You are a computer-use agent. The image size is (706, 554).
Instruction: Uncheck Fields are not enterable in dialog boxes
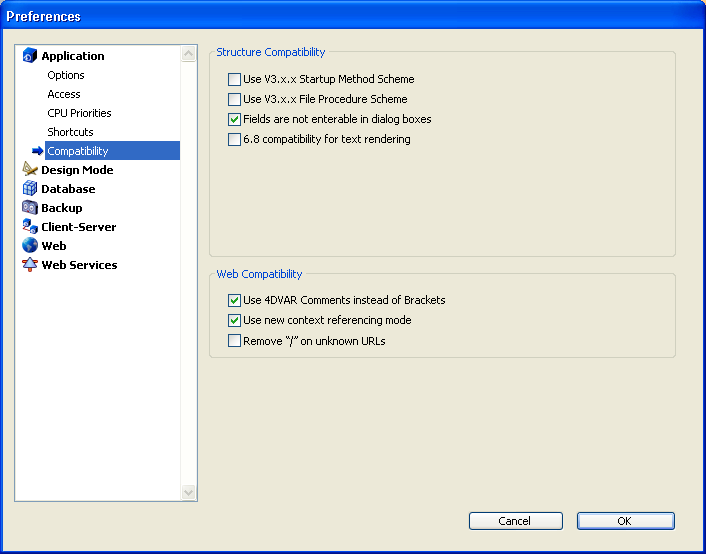coord(235,119)
